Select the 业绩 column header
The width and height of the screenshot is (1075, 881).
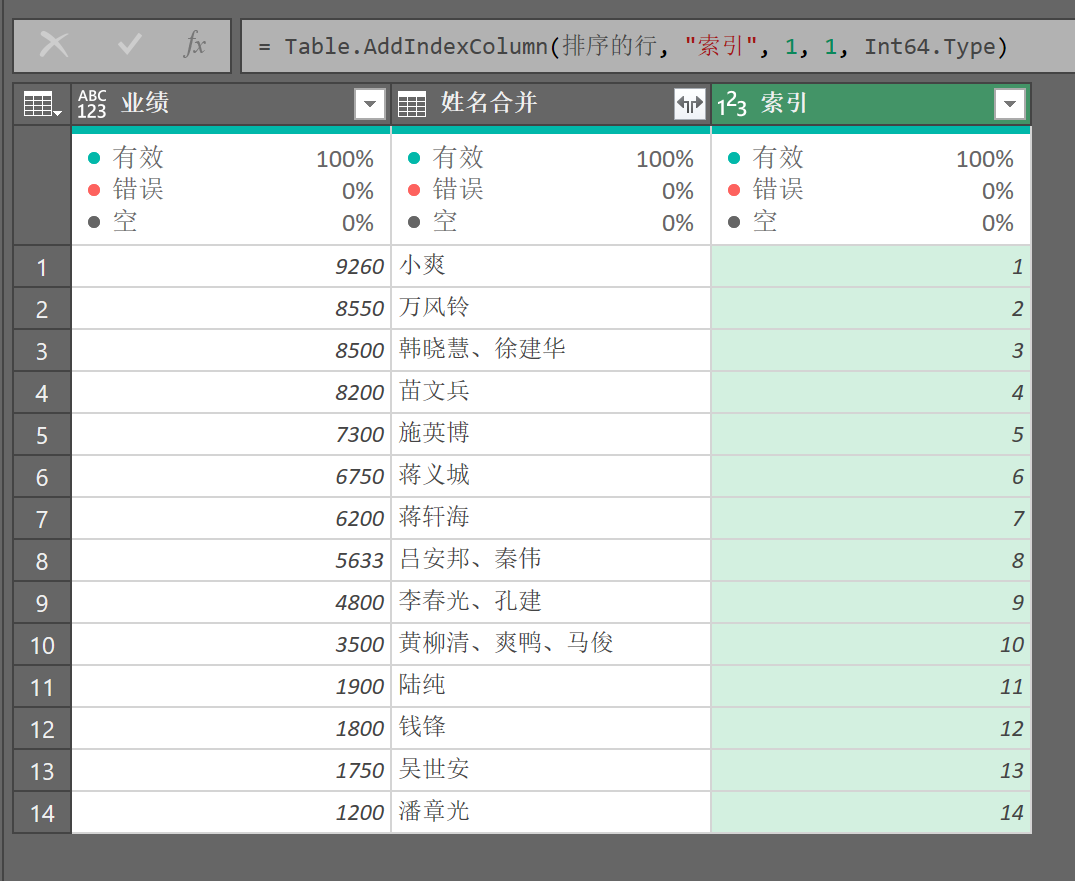[231, 104]
